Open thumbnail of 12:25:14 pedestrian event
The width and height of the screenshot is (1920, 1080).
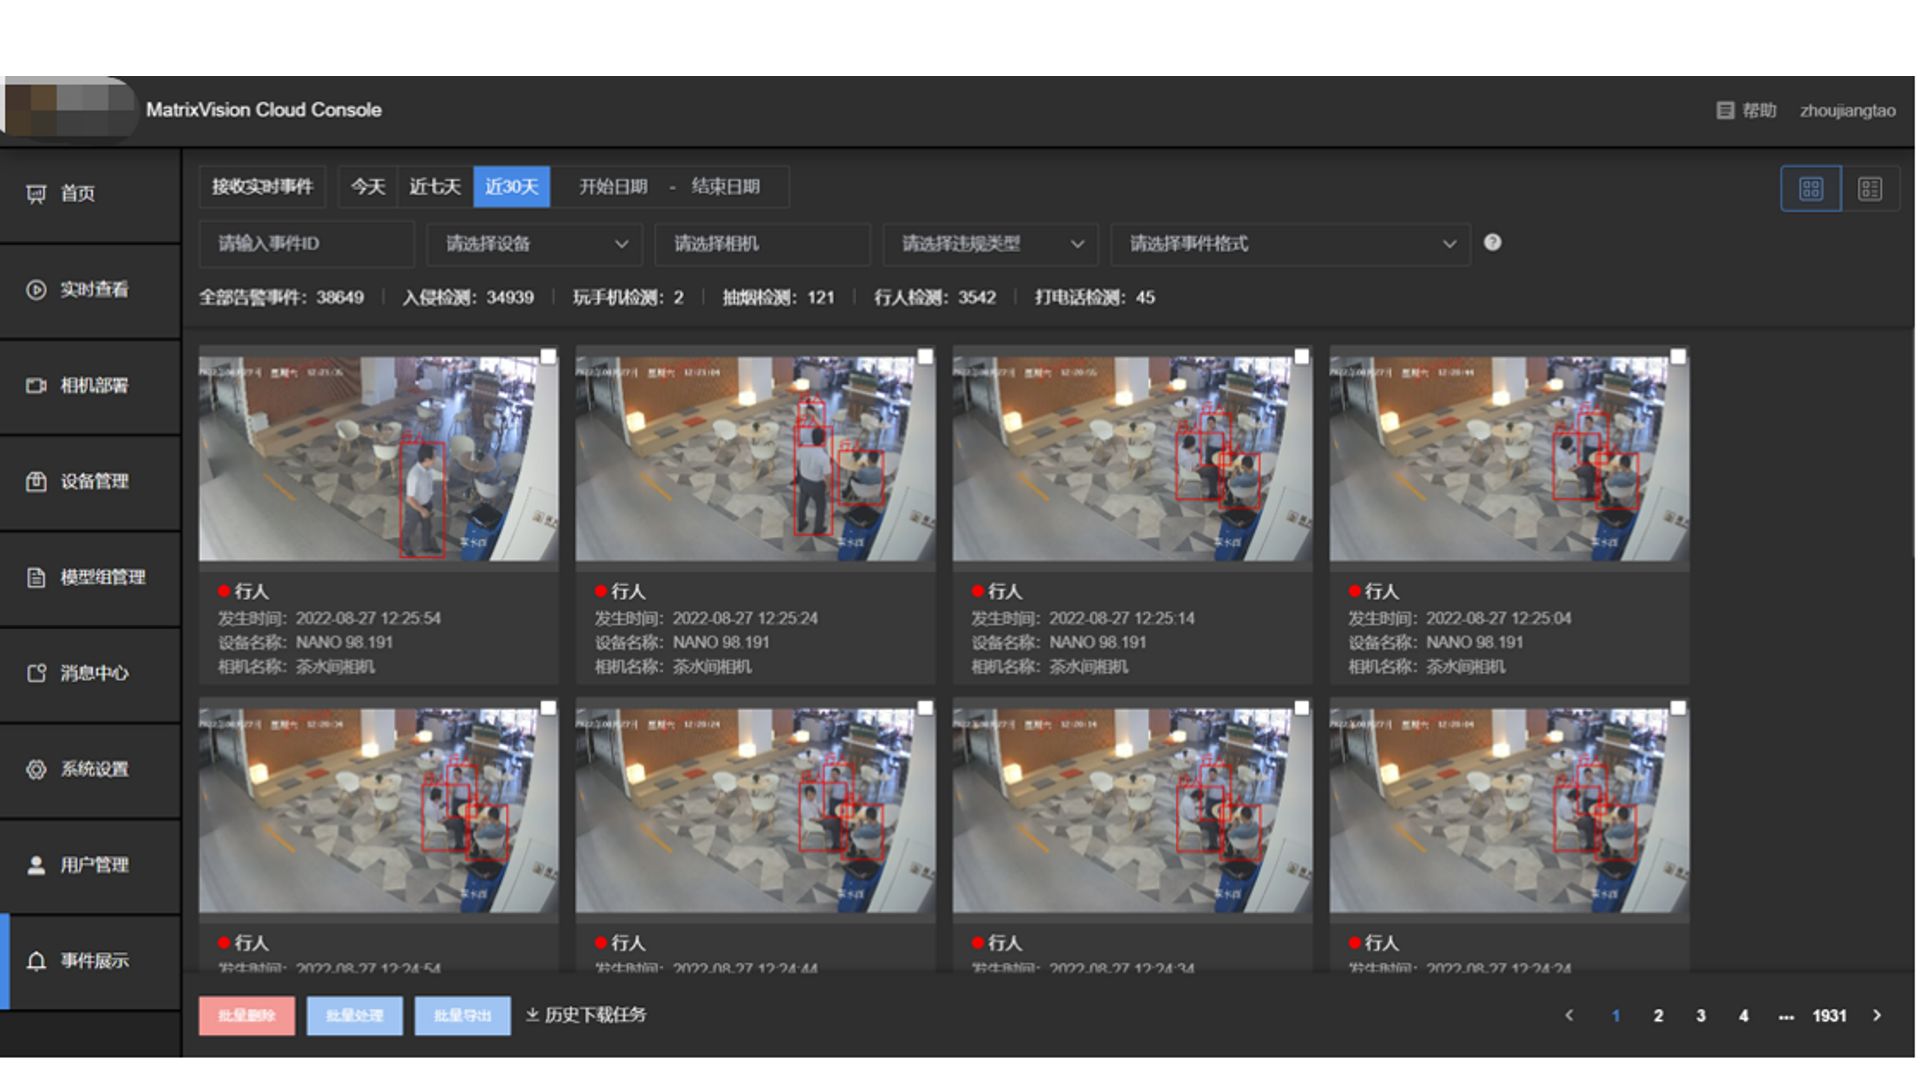(x=1132, y=459)
